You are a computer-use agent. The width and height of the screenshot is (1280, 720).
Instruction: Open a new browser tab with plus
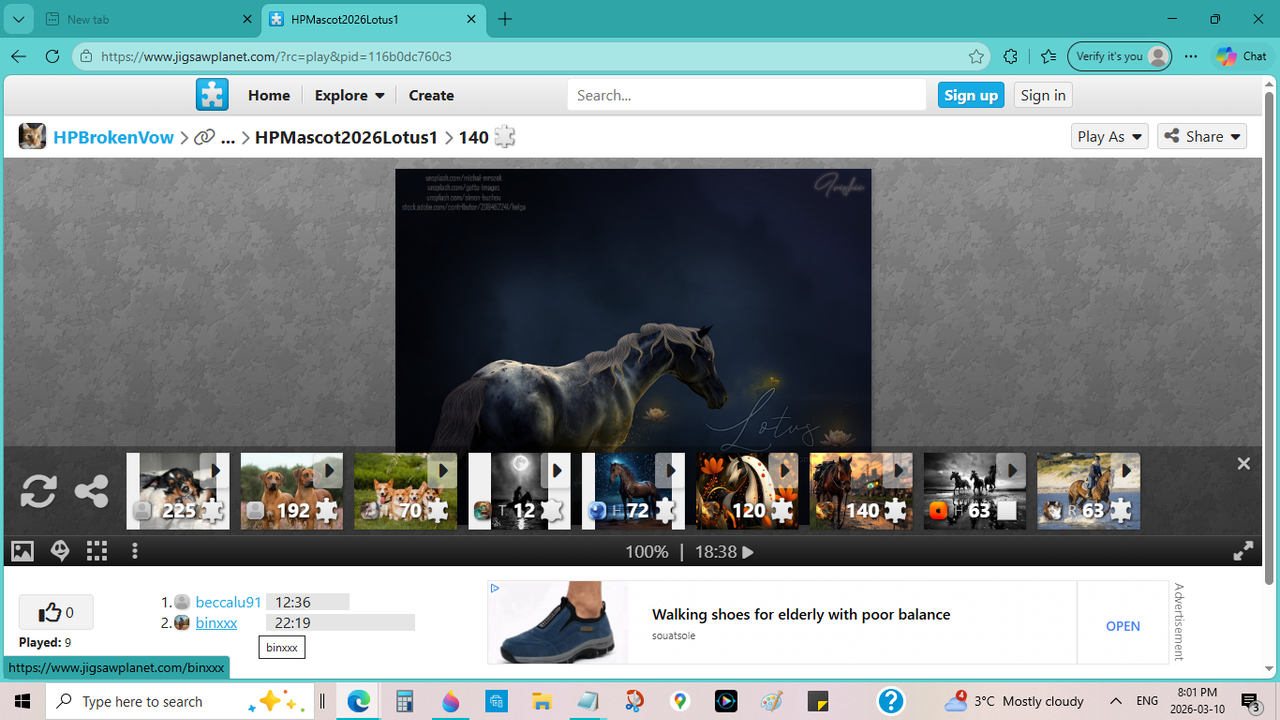505,19
